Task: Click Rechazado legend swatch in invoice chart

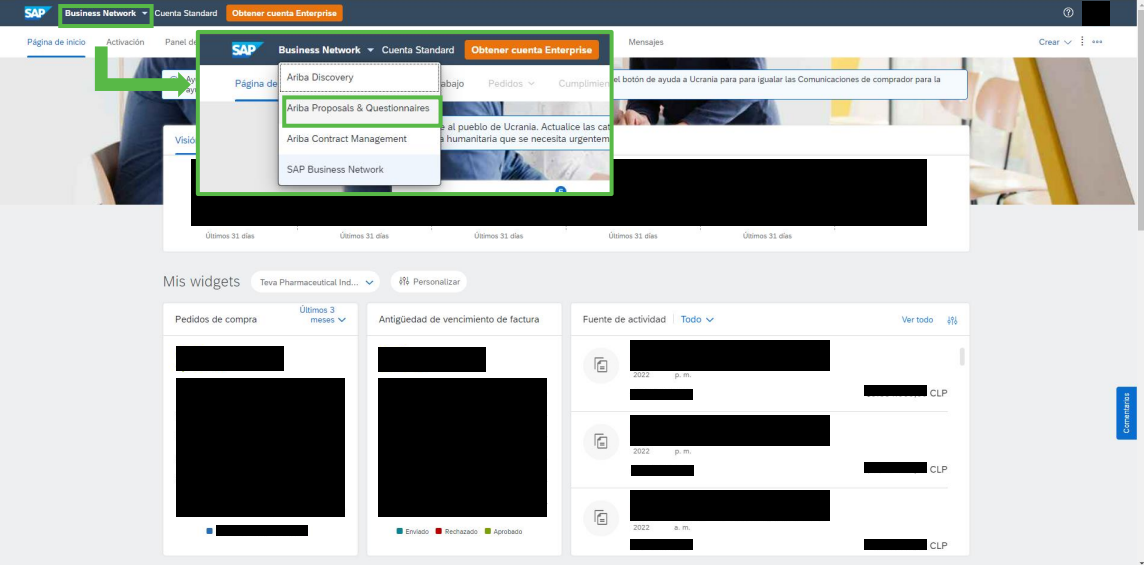Action: click(x=439, y=531)
